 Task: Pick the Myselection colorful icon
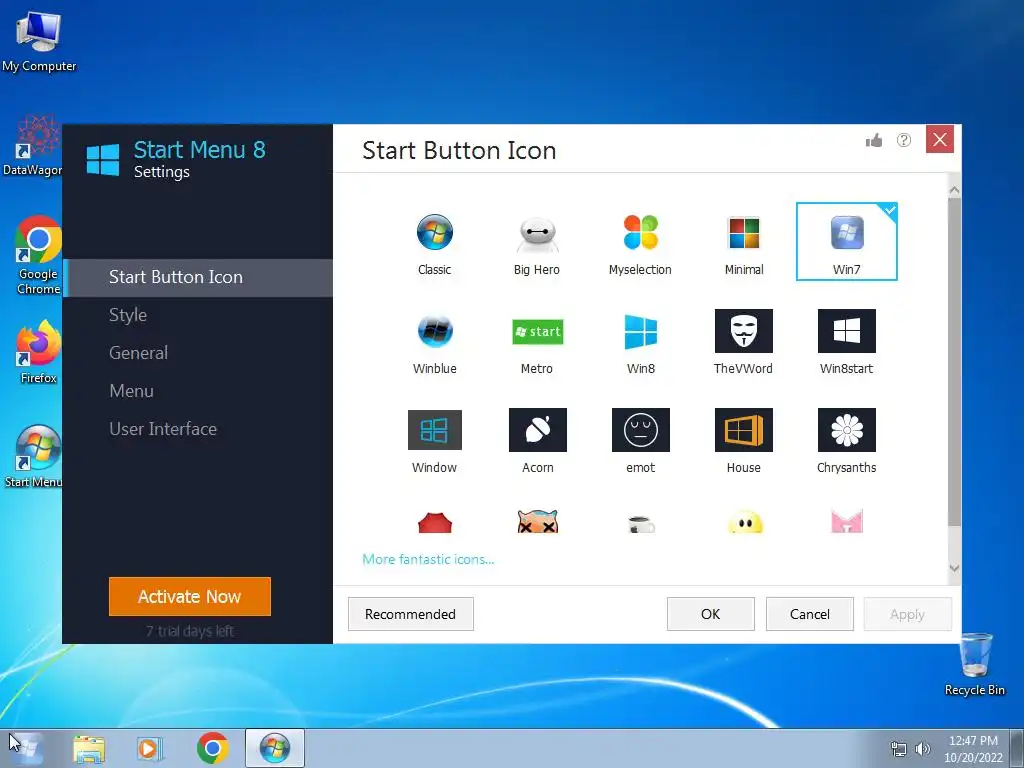coord(640,244)
